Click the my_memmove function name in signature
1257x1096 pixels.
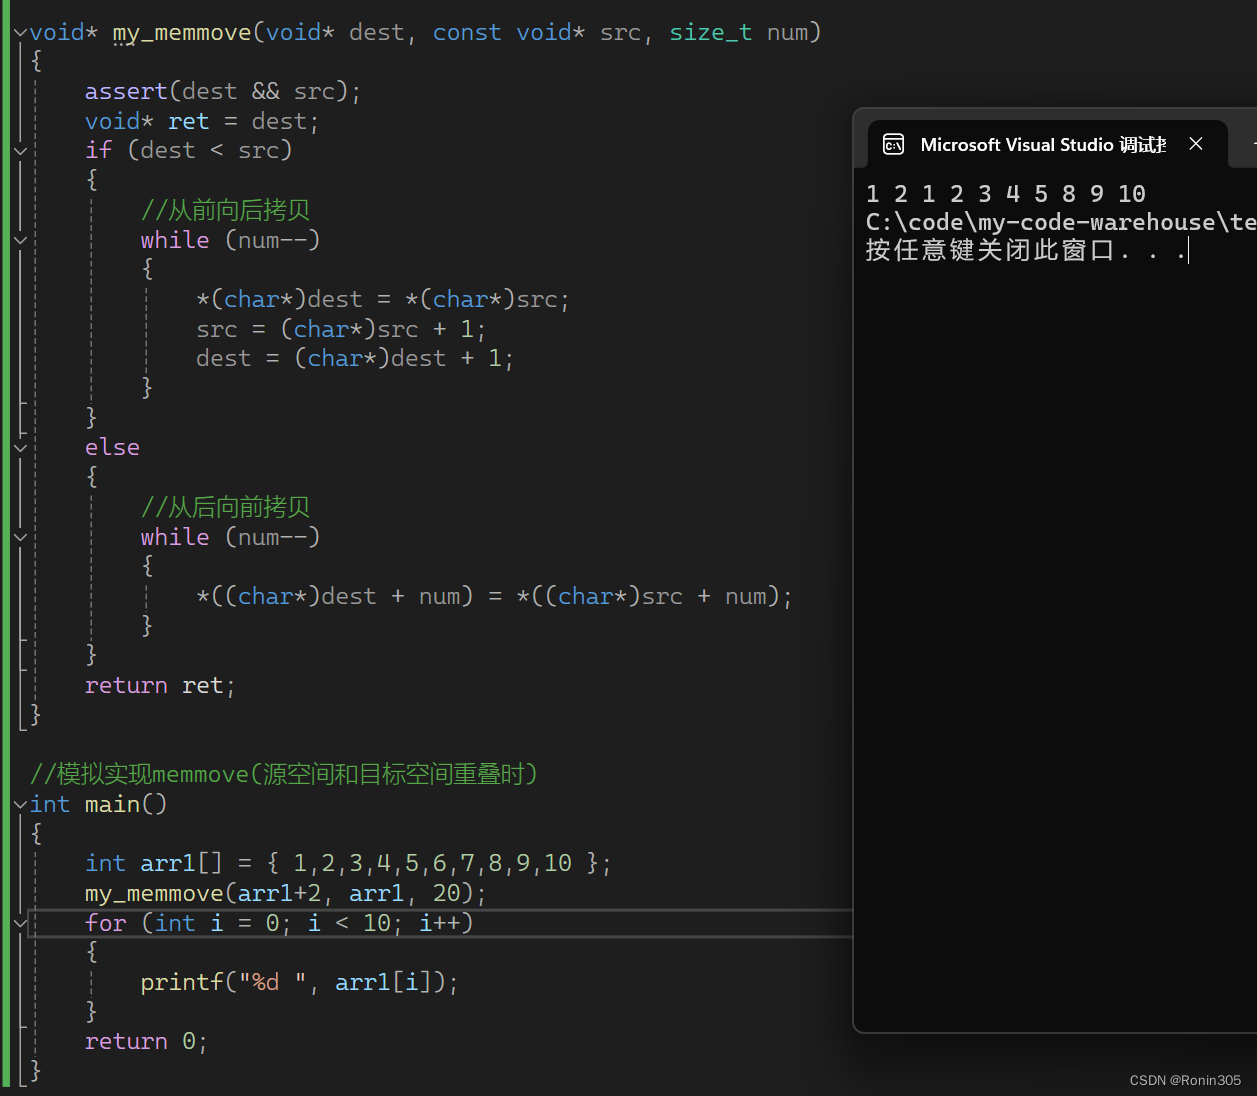(x=182, y=33)
